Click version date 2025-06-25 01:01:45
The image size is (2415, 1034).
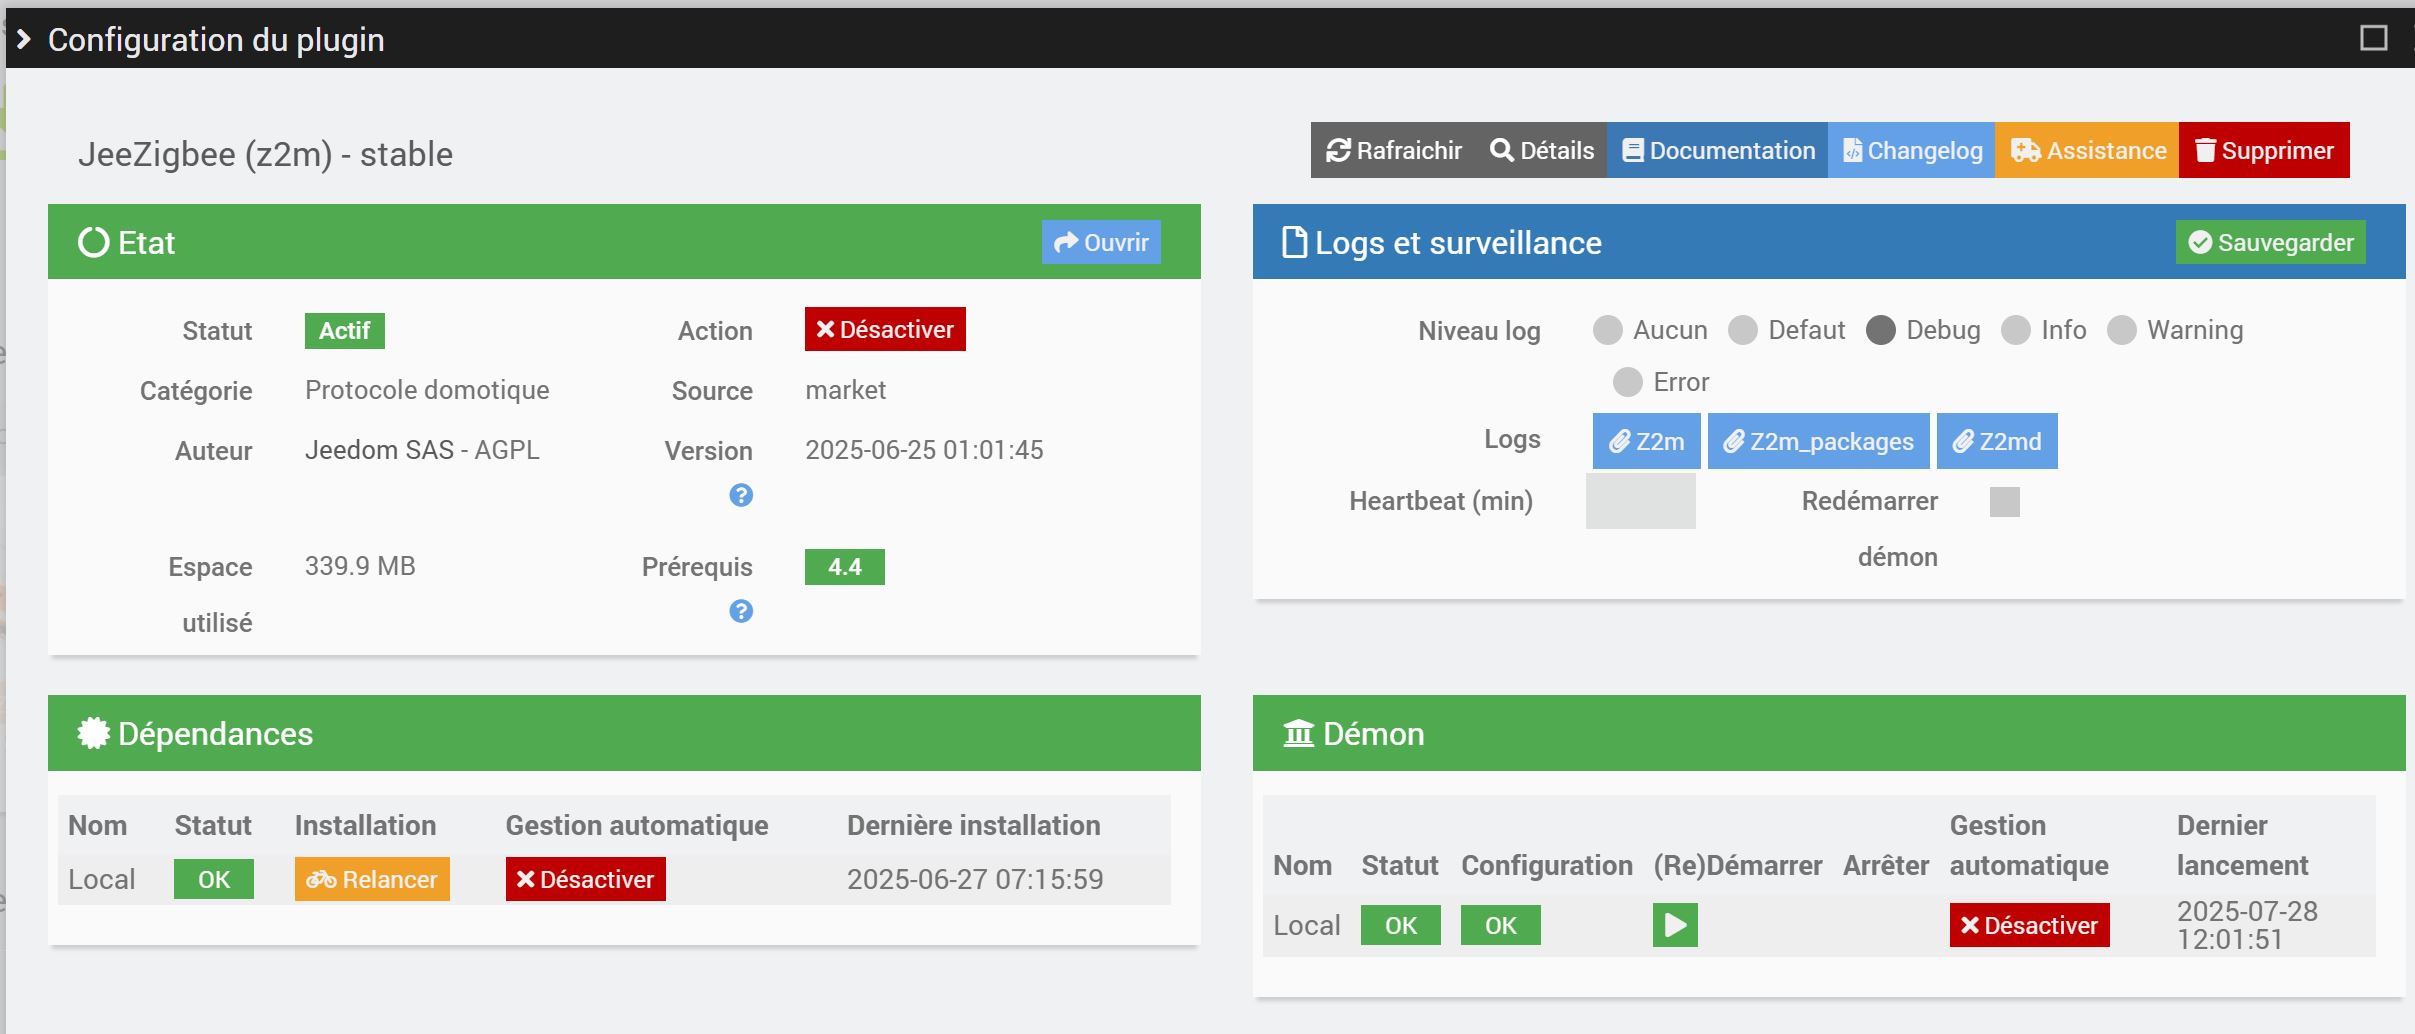click(924, 450)
